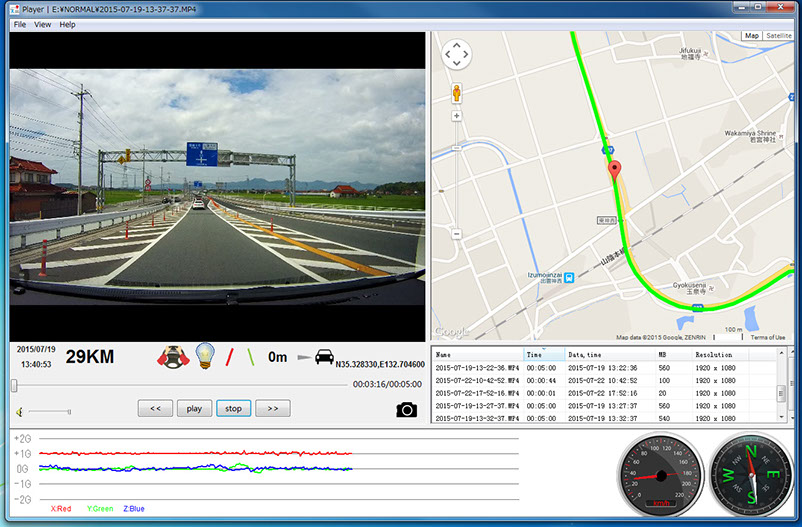Open the View menu
Image resolution: width=802 pixels, height=527 pixels.
[x=42, y=25]
